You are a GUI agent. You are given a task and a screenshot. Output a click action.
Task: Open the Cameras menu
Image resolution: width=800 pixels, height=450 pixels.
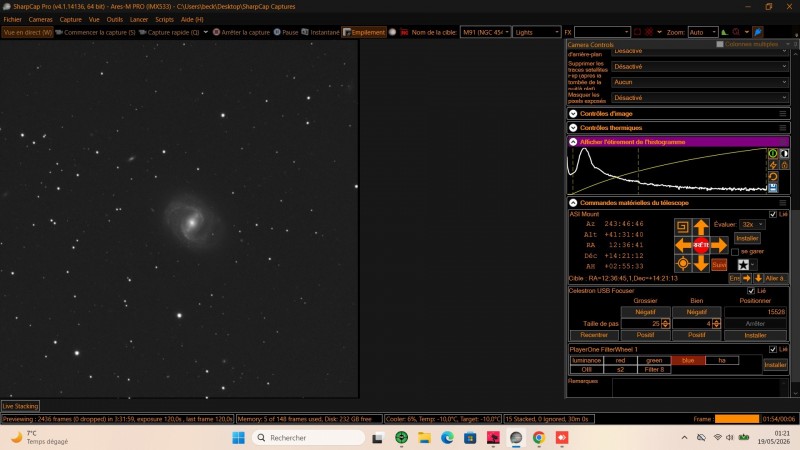pyautogui.click(x=40, y=19)
